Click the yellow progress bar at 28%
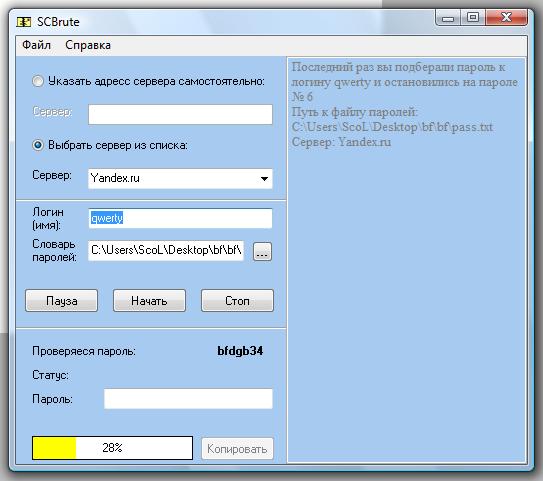Image resolution: width=543 pixels, height=481 pixels. tap(113, 448)
